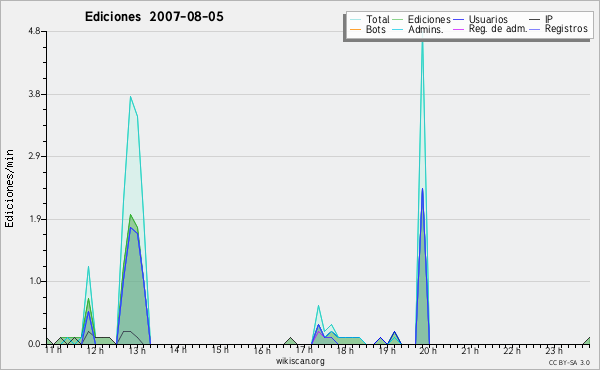This screenshot has height=370, width=600.
Task: Click the 'wikiscan.org' caption
Action: tap(300, 361)
